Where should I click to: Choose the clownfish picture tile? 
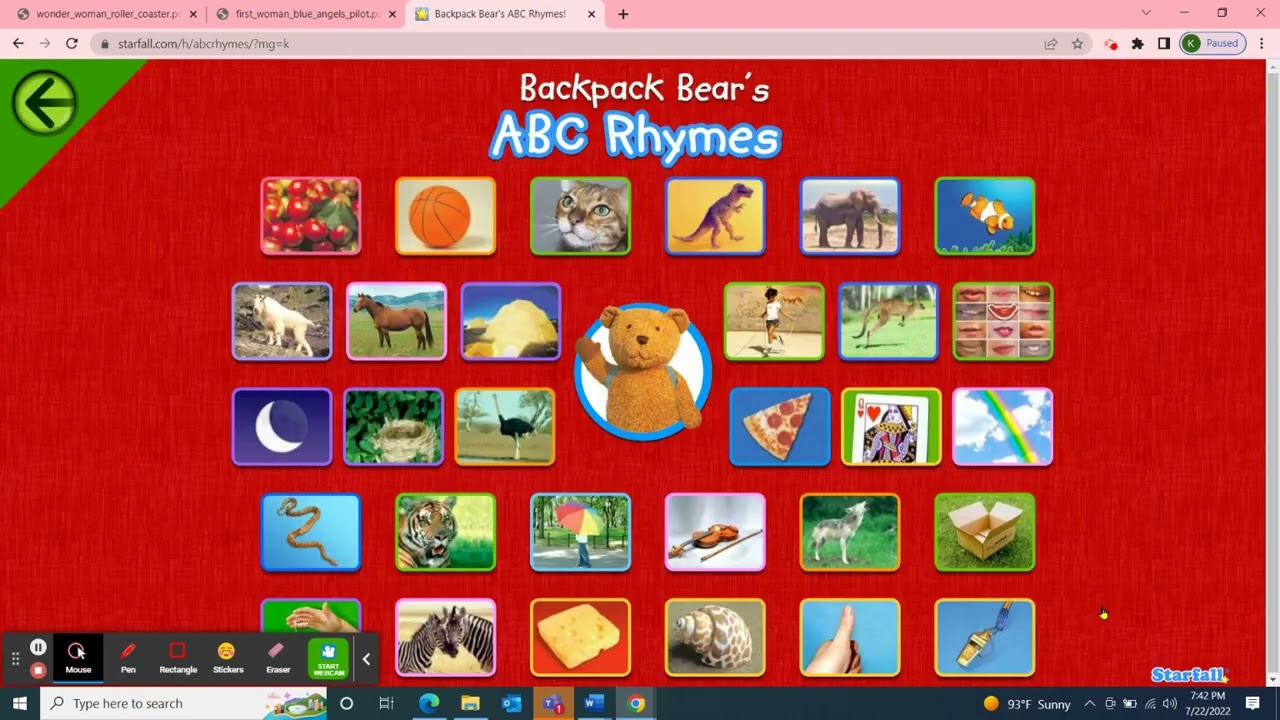pos(985,216)
